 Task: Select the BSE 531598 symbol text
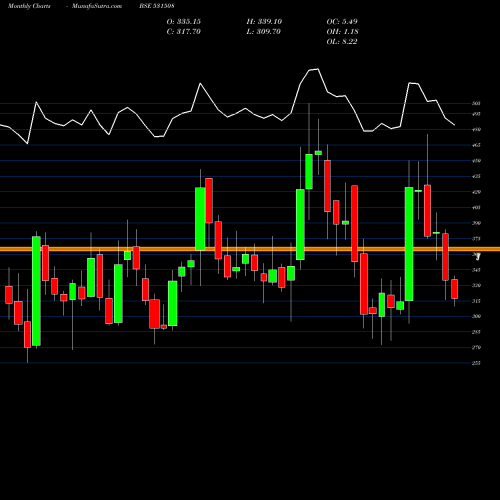coord(157,6)
